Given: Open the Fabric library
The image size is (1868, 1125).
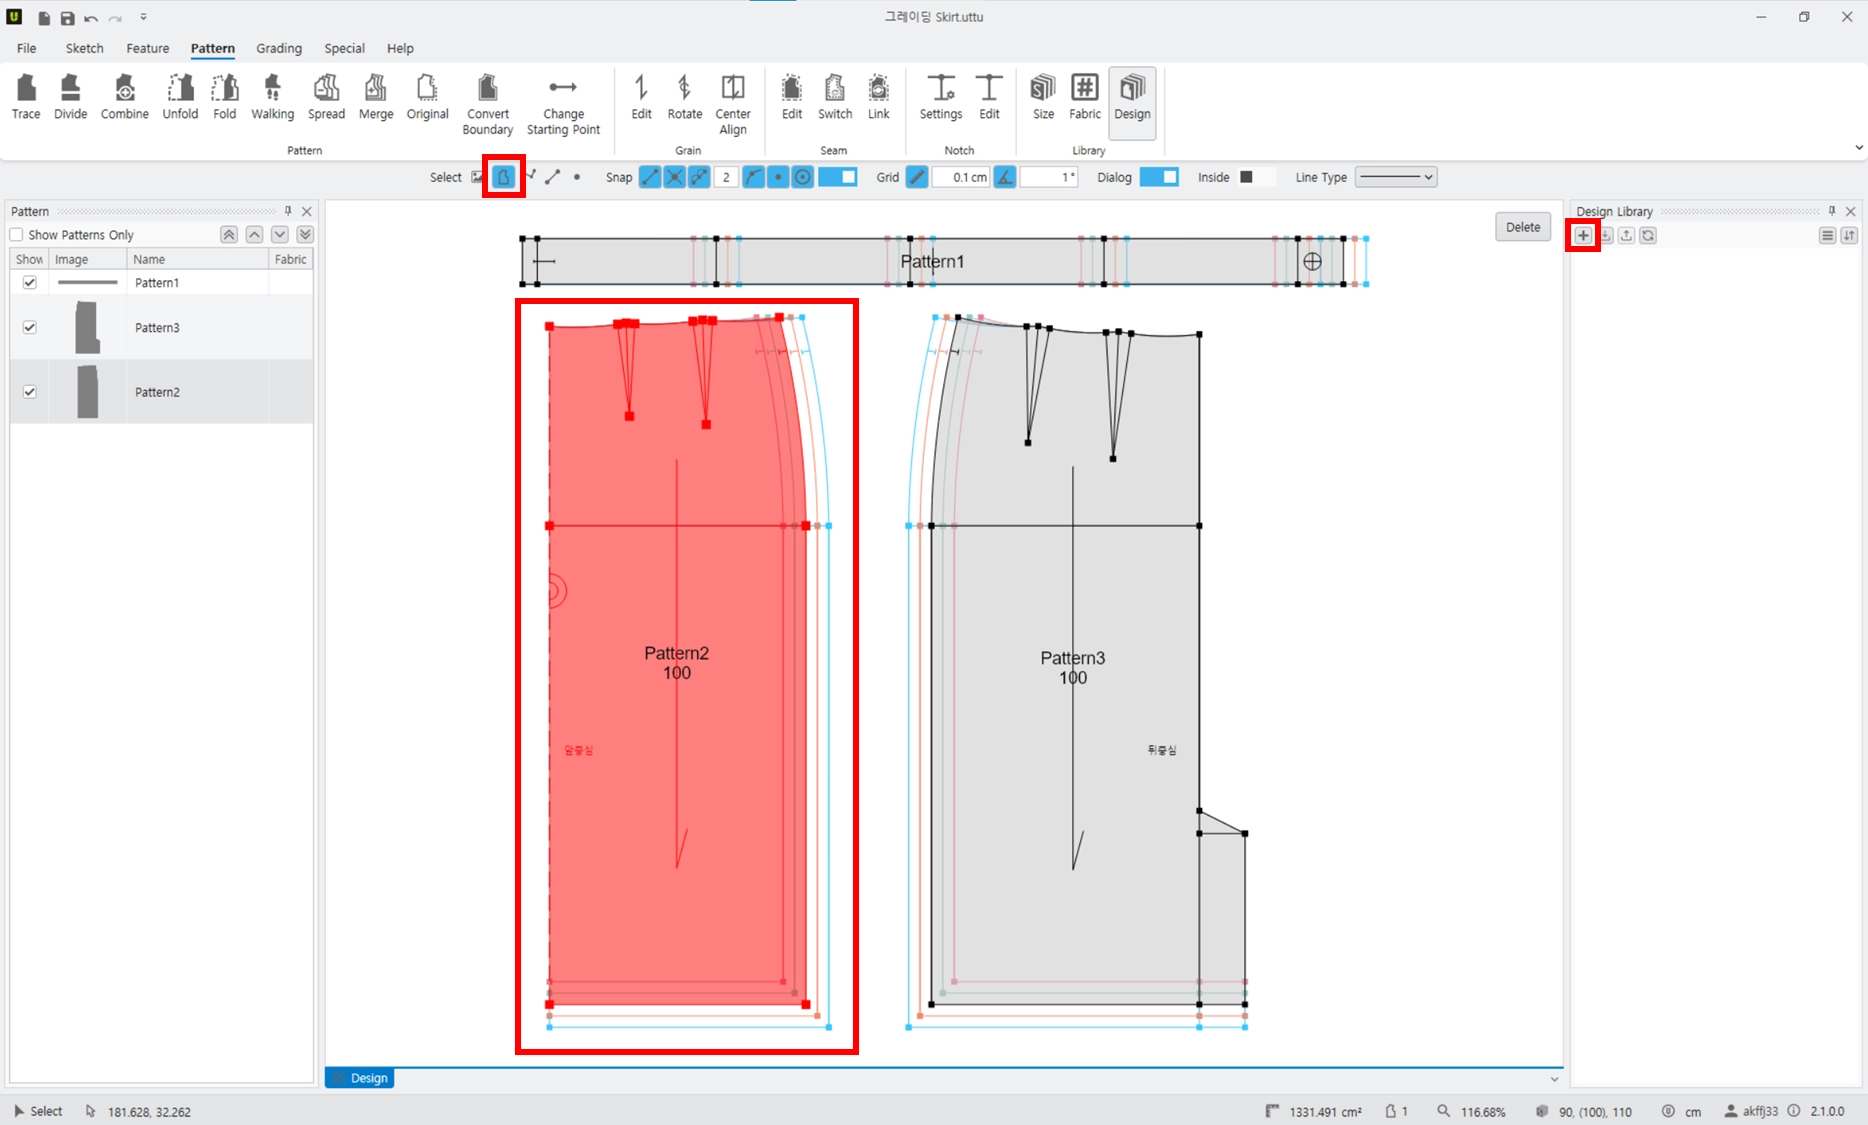Looking at the screenshot, I should click(x=1085, y=97).
